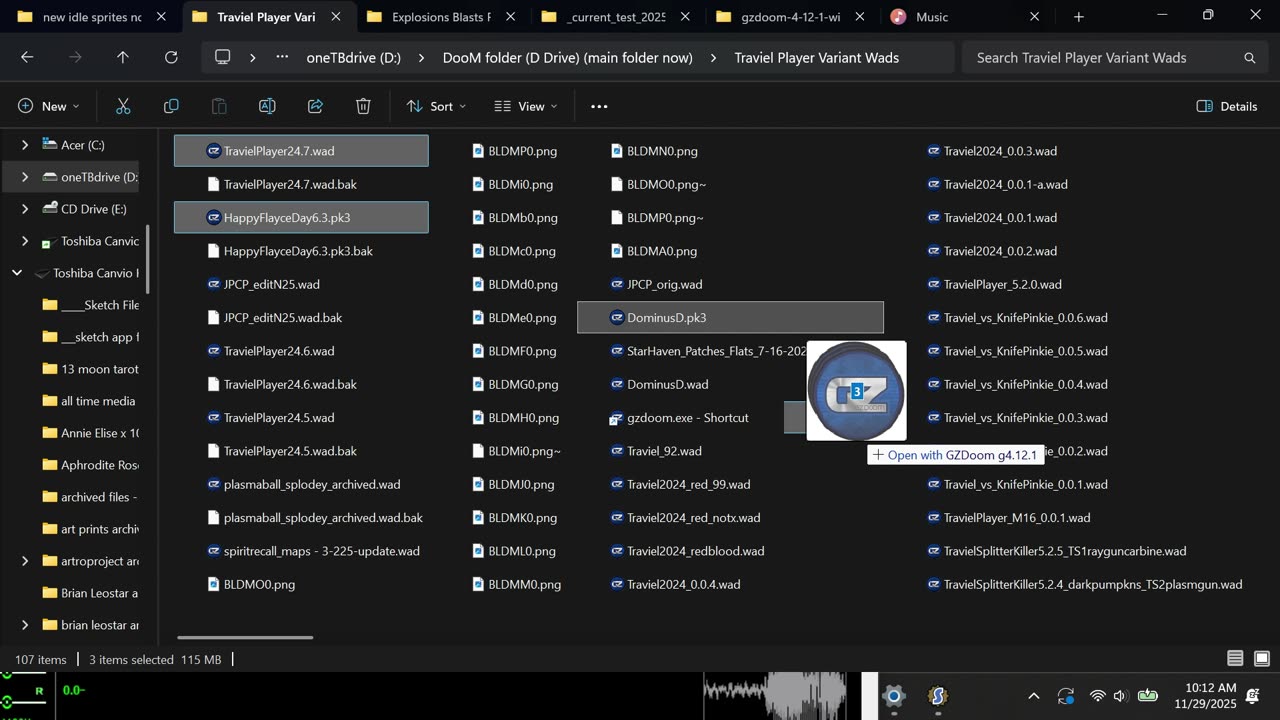Click the plasmaball_splodey_archived.wad file icon
The height and width of the screenshot is (720, 1280).
pyautogui.click(x=213, y=484)
